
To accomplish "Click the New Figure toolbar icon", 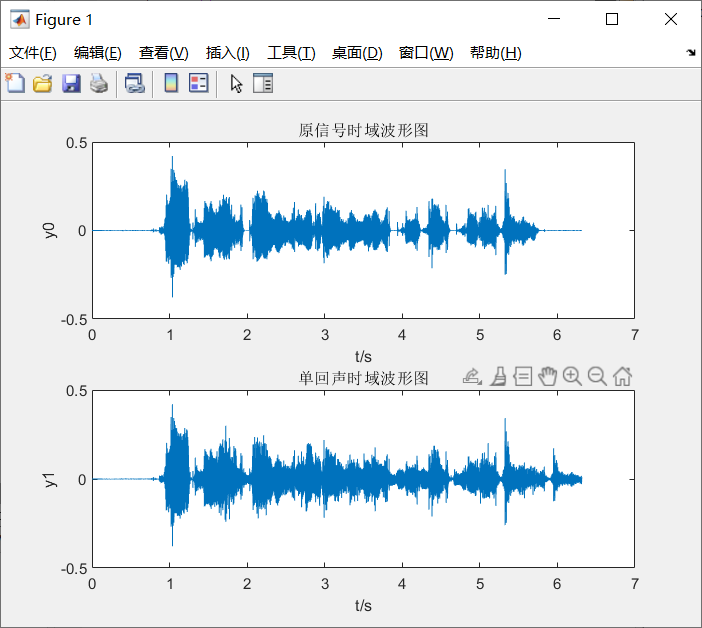I will (x=15, y=83).
